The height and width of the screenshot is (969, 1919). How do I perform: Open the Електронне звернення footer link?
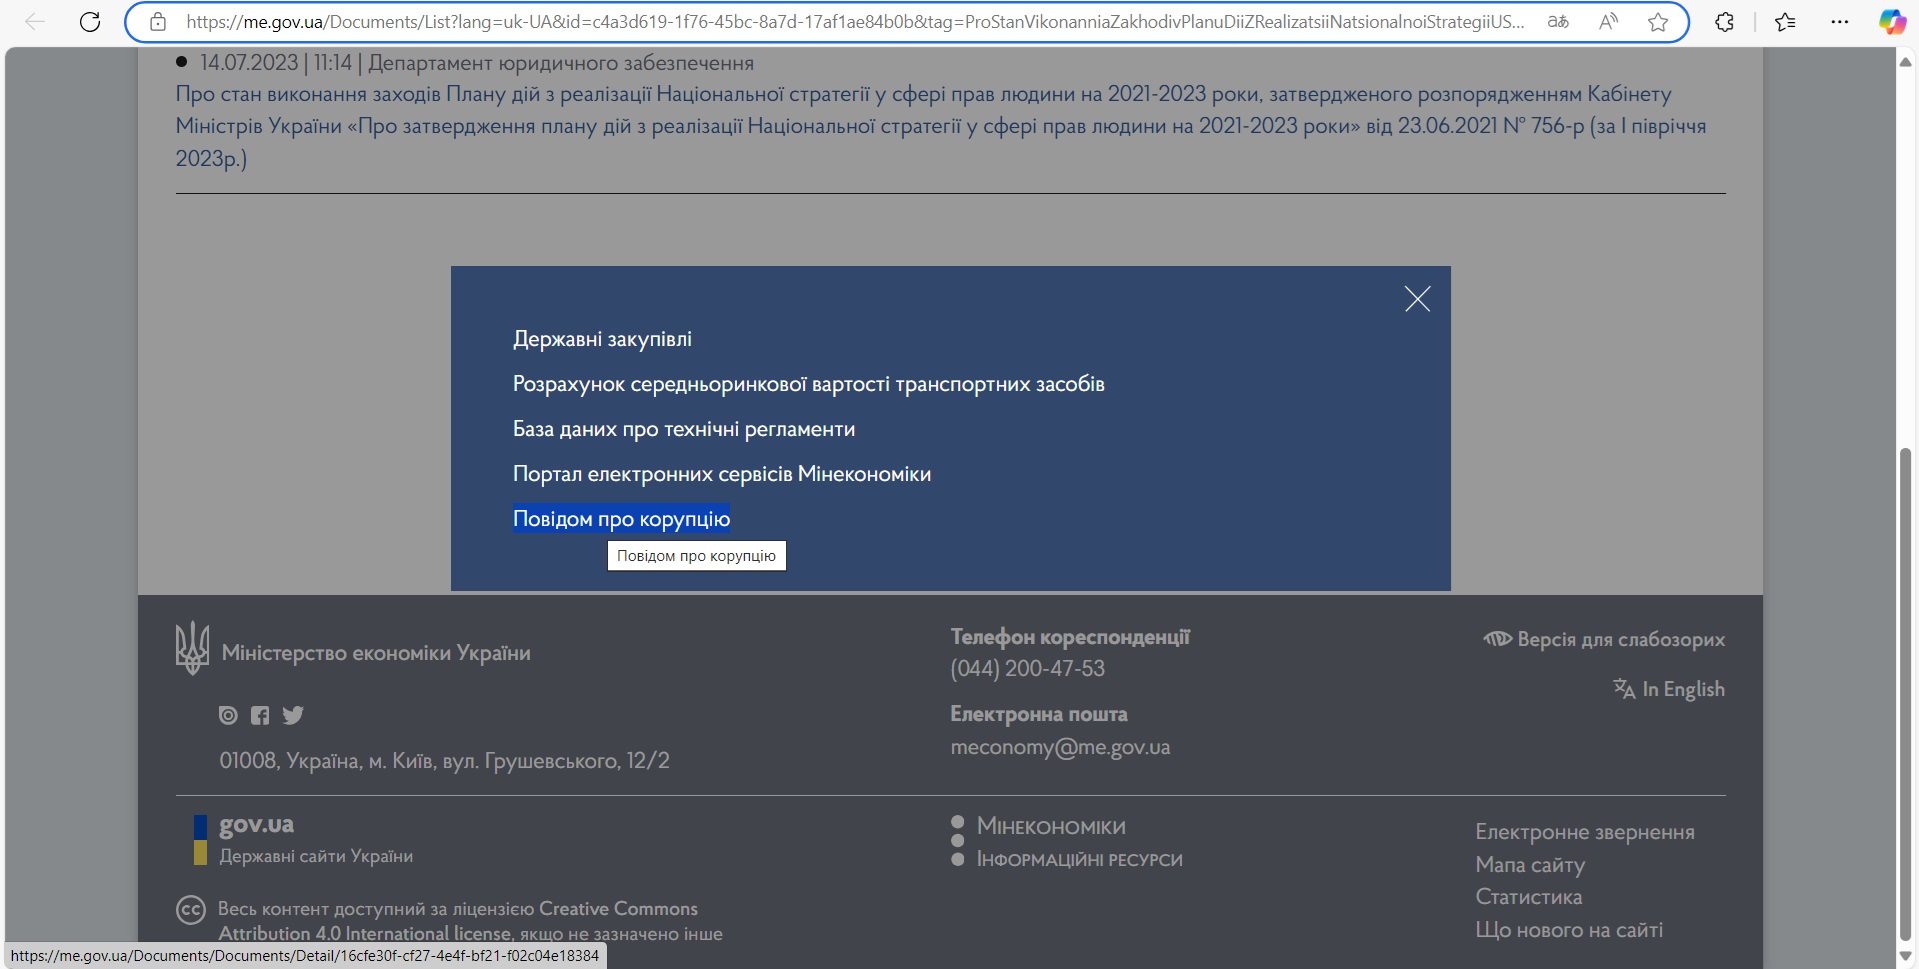tap(1584, 832)
